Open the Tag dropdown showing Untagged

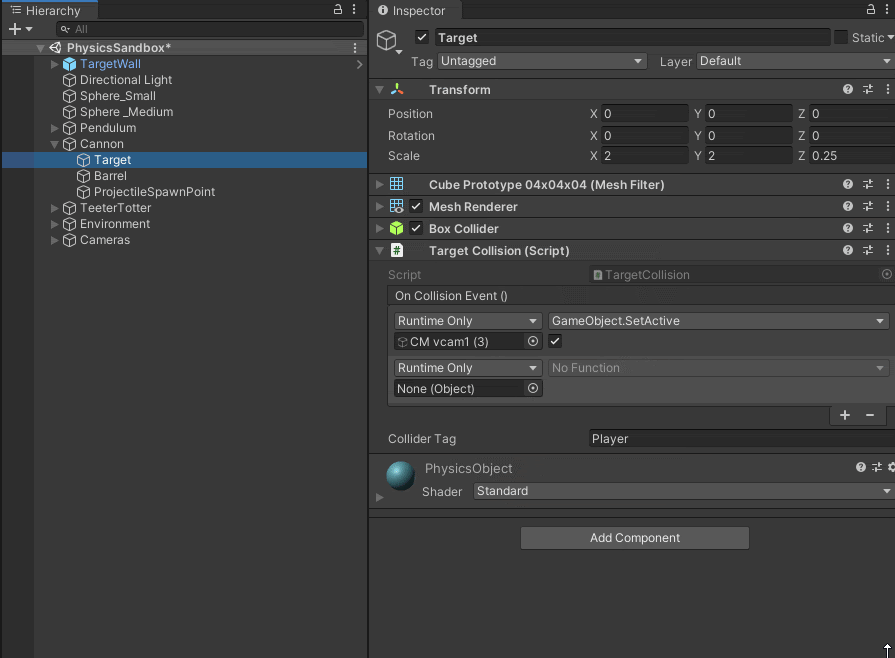pos(542,61)
